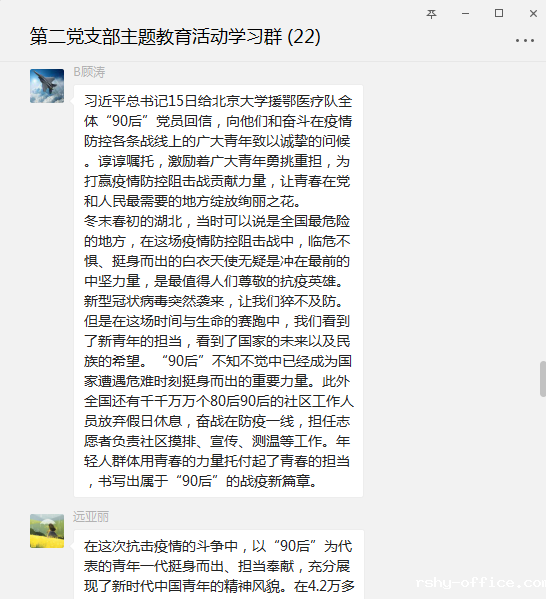Select 远亚丽's message beginning 在这次抗击疫情
Image resolution: width=546 pixels, height=599 pixels.
218,565
